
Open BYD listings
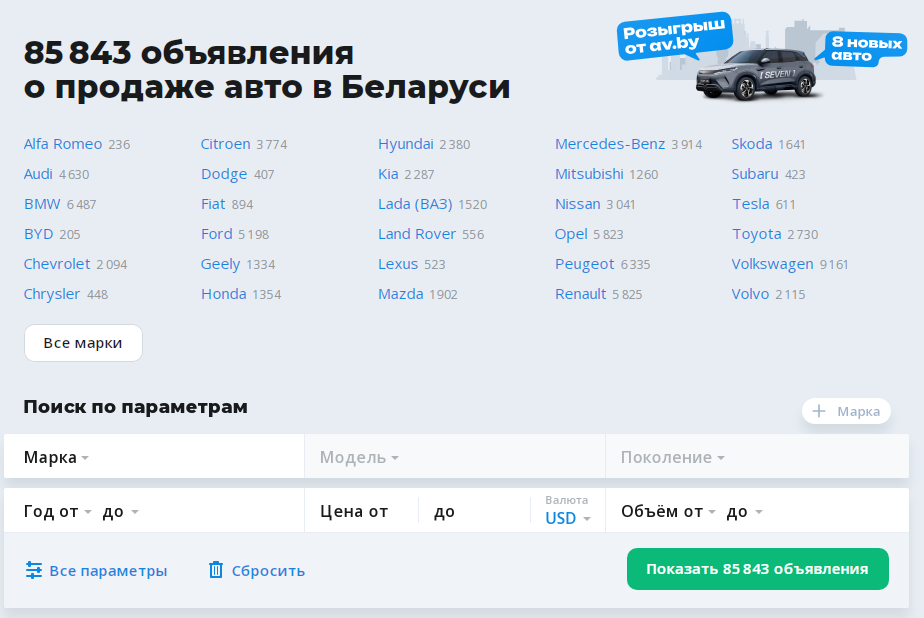tap(38, 234)
